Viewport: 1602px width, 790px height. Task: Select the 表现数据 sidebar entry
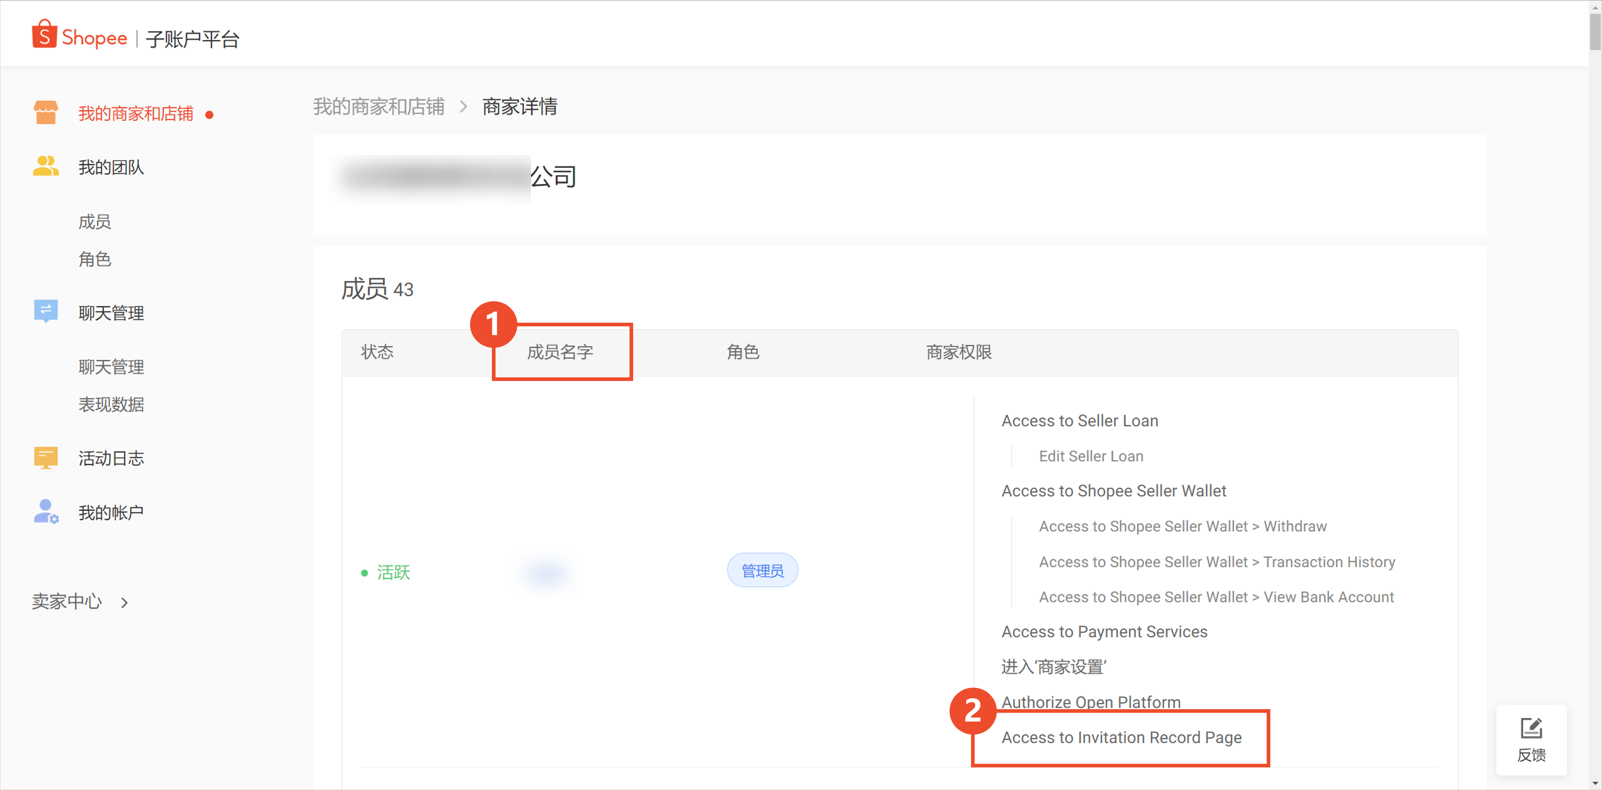[x=111, y=404]
